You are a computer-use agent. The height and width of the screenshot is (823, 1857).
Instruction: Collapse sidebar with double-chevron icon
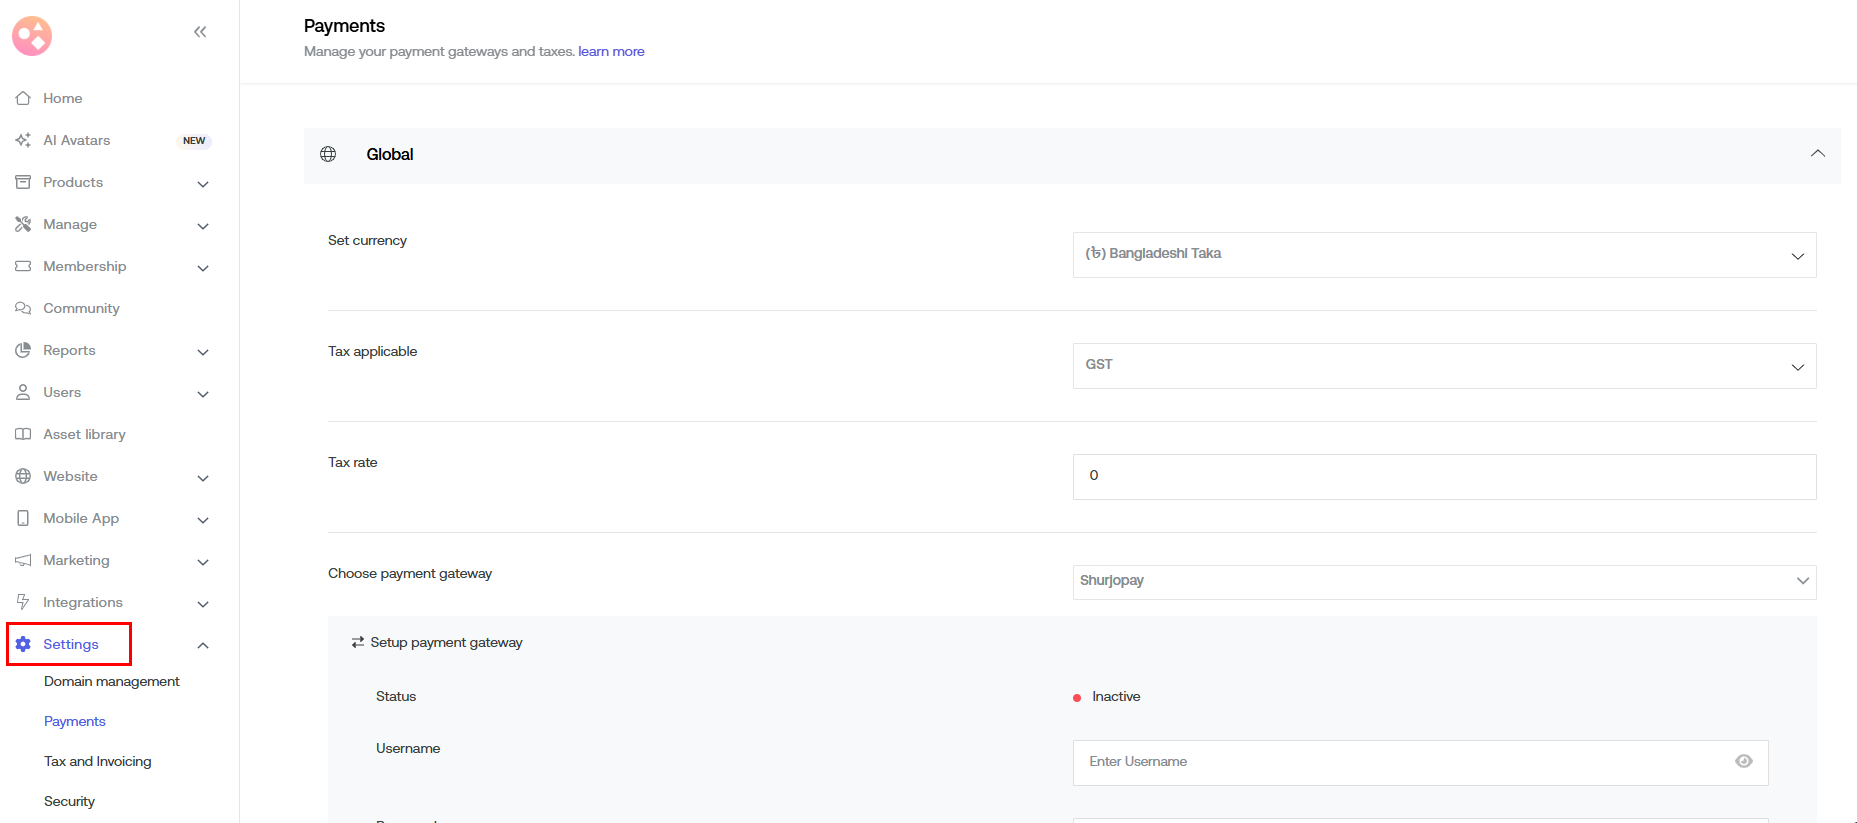click(200, 32)
